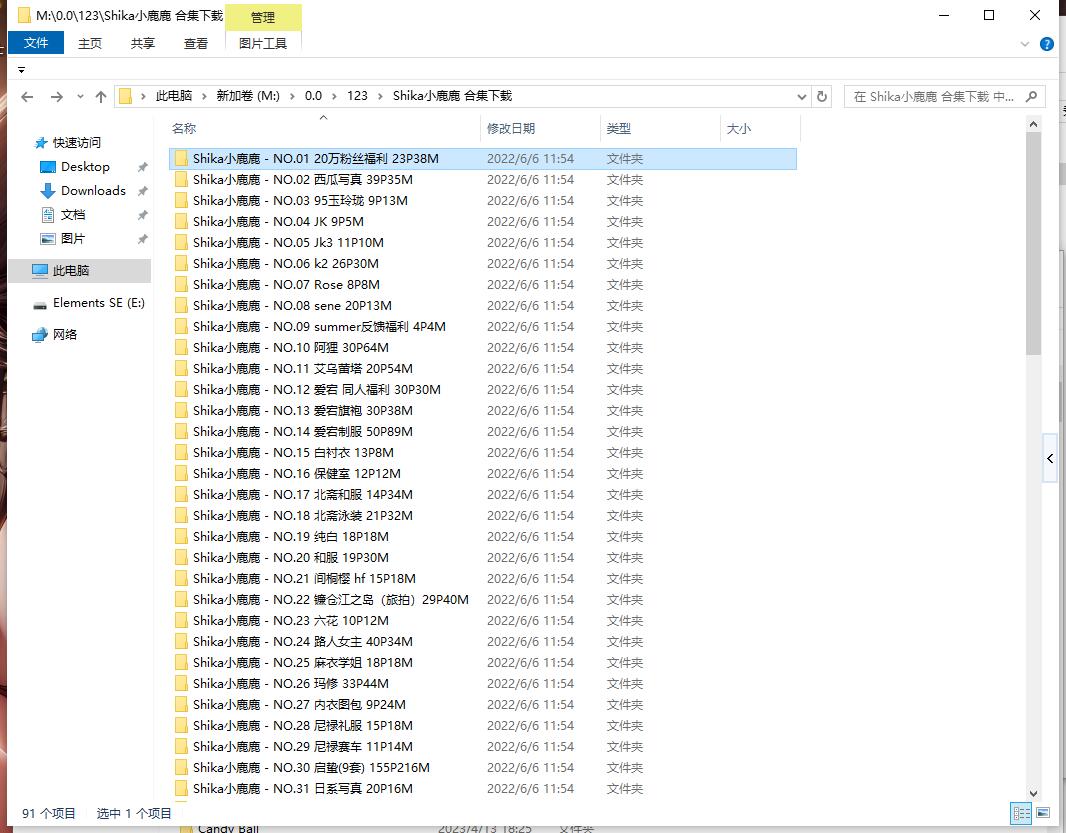Expand the ribbon with the chevron
Screen dimensions: 1066x833
(1025, 44)
